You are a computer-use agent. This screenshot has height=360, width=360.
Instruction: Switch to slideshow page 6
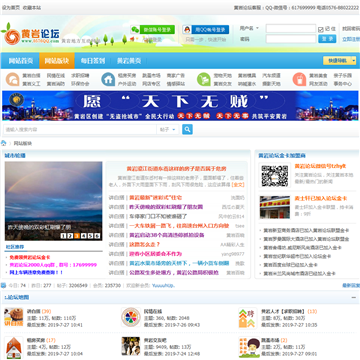coord(97,236)
